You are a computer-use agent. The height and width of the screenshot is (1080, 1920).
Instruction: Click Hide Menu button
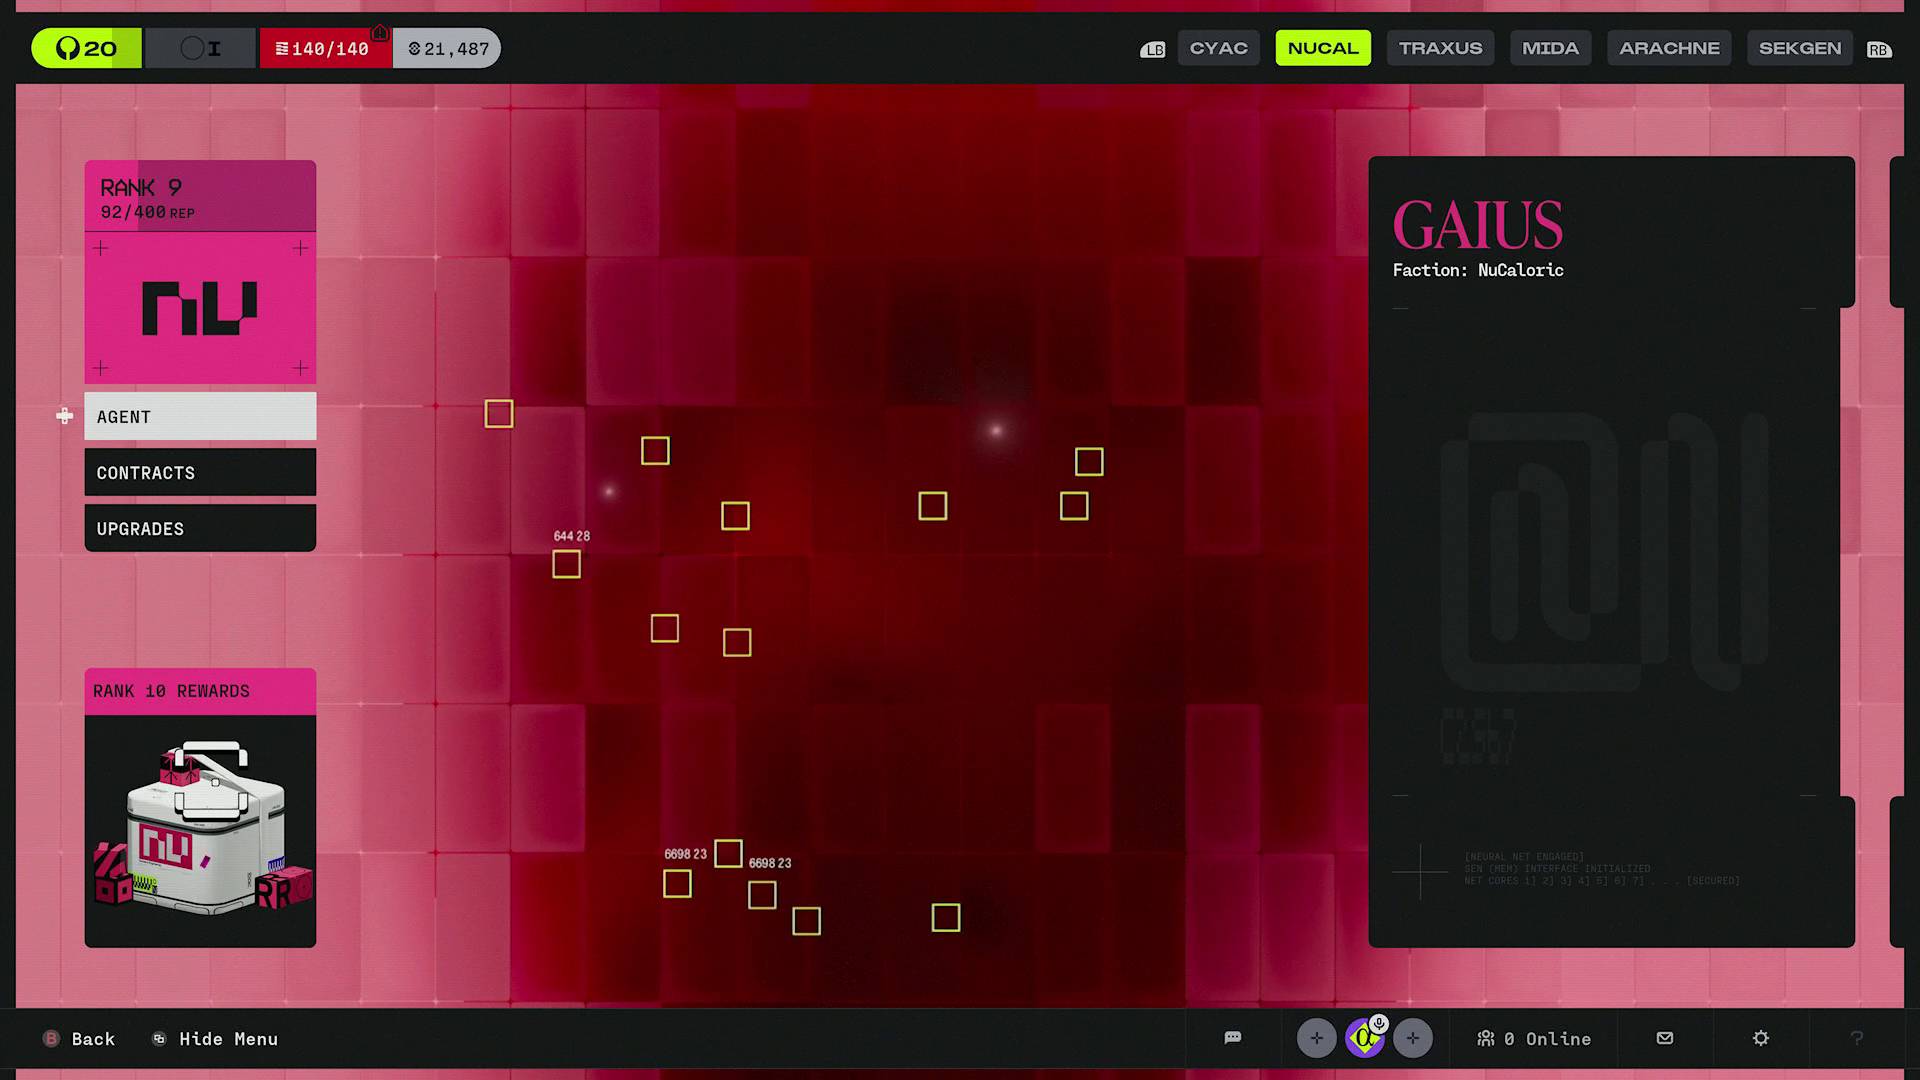pos(215,1039)
